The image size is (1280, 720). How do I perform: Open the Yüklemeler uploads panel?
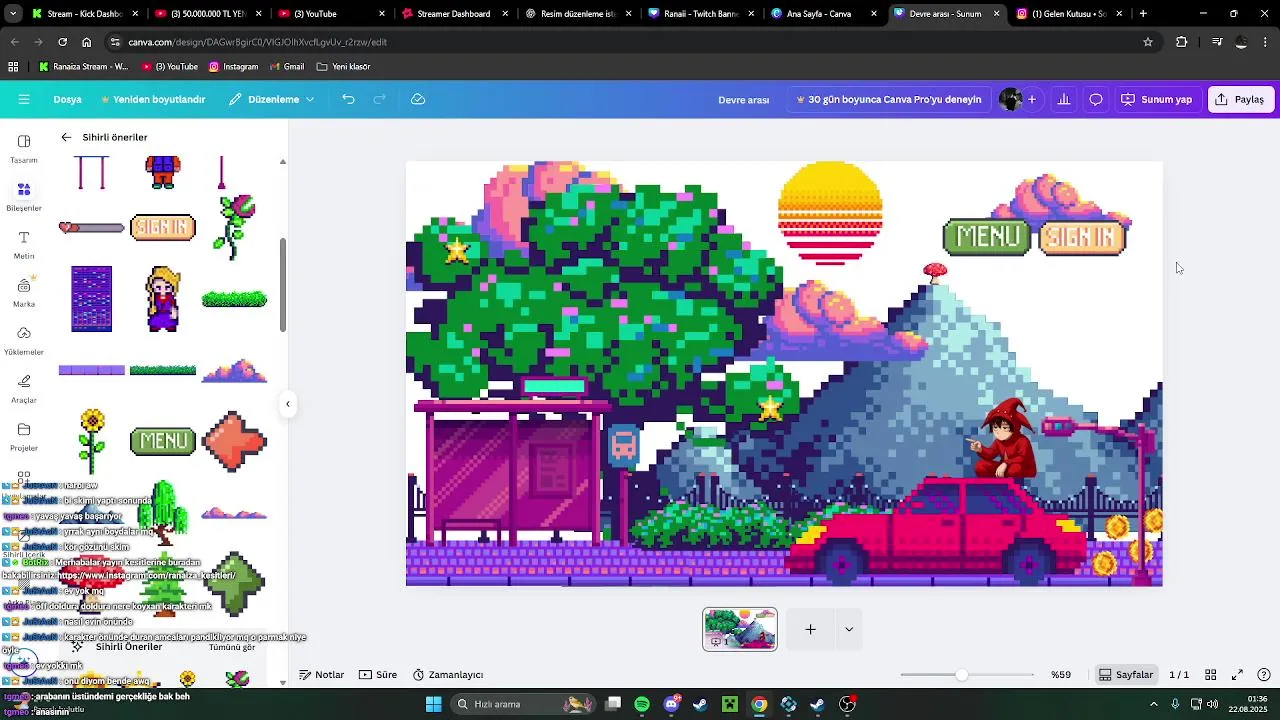pyautogui.click(x=24, y=340)
